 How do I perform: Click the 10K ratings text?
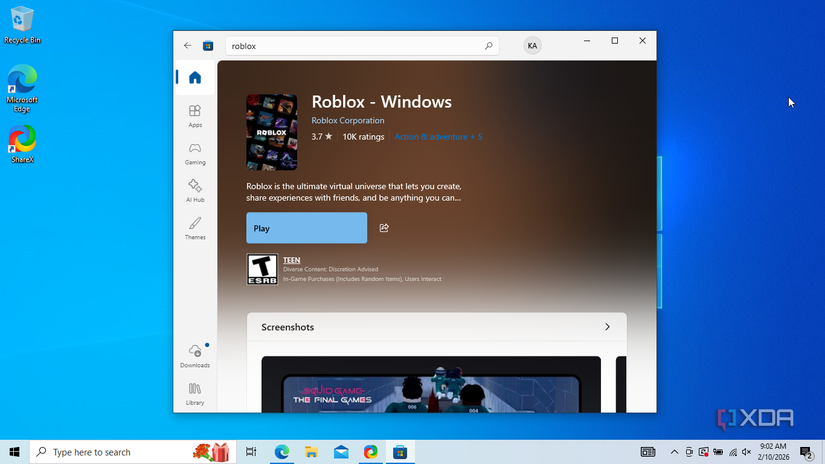pyautogui.click(x=364, y=137)
